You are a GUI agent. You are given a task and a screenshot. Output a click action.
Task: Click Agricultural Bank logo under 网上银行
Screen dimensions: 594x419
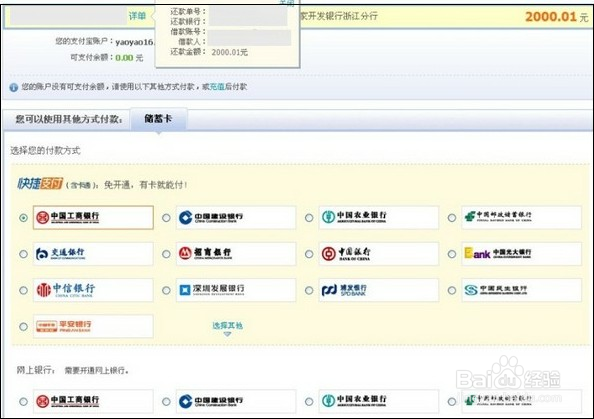379,401
